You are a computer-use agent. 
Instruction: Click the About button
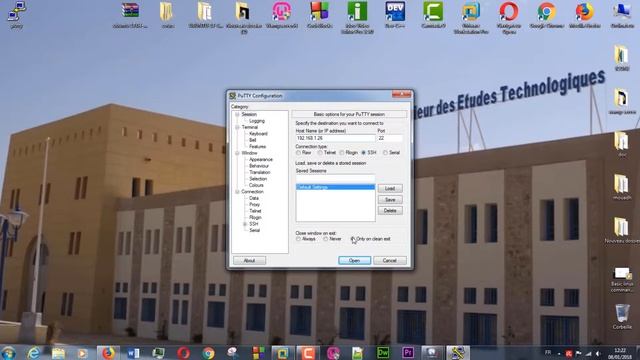[x=249, y=260]
